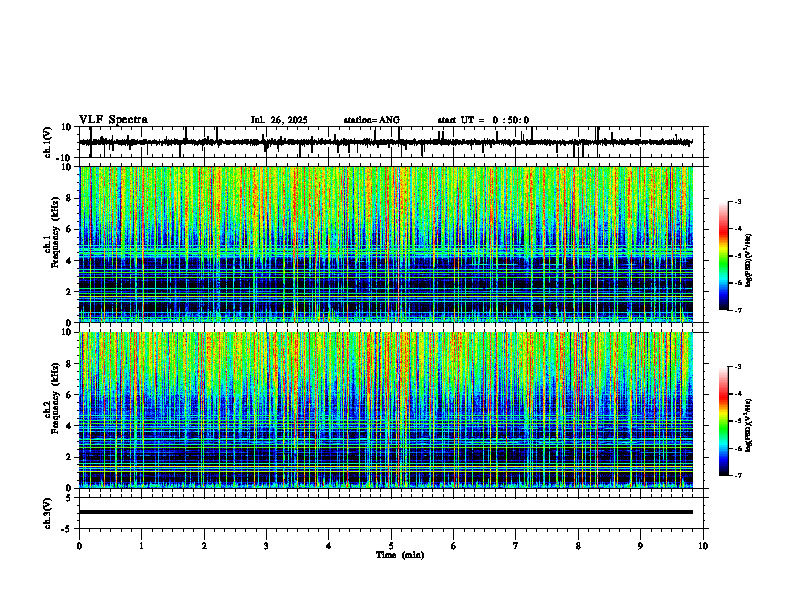Click the ch.1 spectrogram 2 kHz tick label
Screen dimensions: 792x612
point(69,292)
